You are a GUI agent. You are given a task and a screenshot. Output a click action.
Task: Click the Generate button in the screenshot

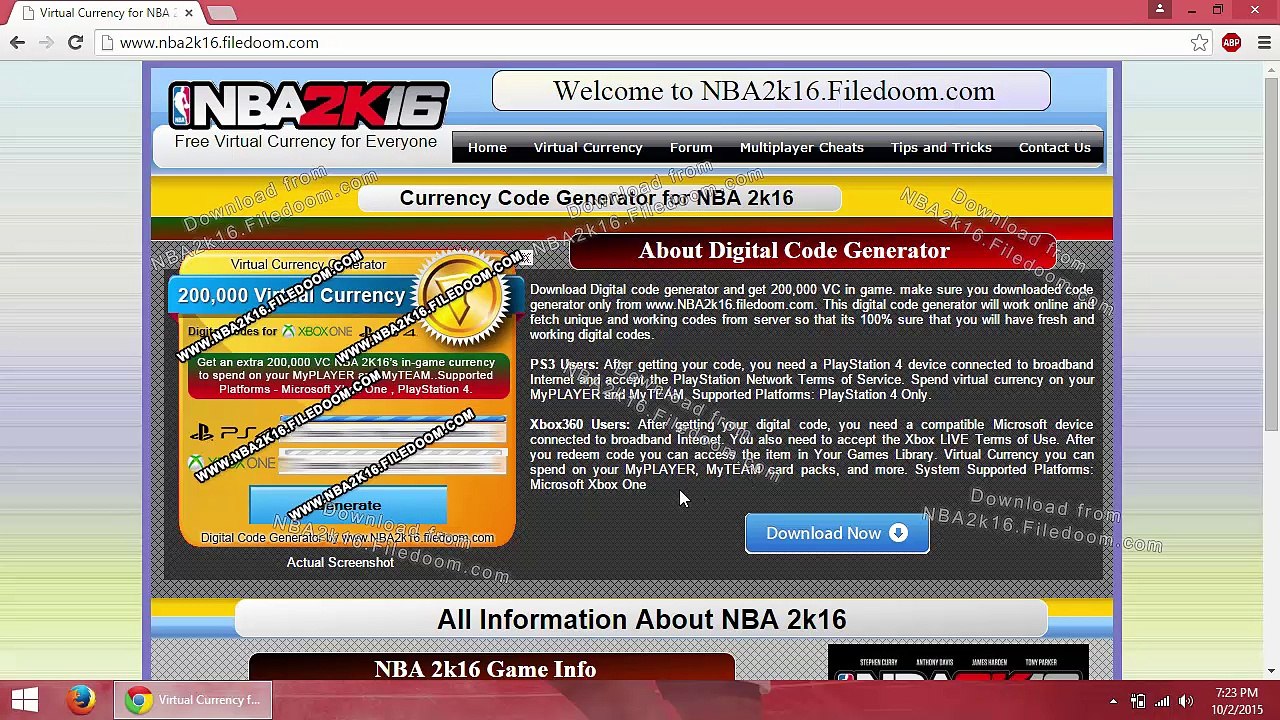pyautogui.click(x=348, y=505)
